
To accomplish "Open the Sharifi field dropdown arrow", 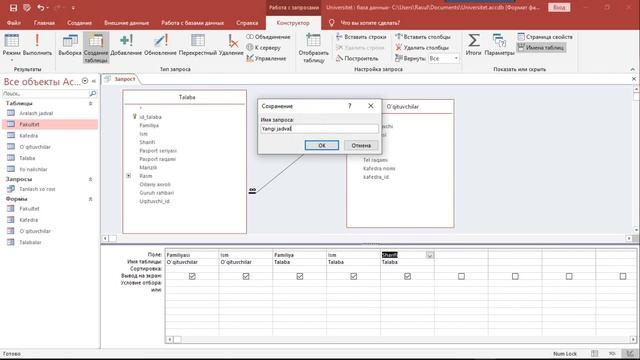I will click(x=430, y=255).
